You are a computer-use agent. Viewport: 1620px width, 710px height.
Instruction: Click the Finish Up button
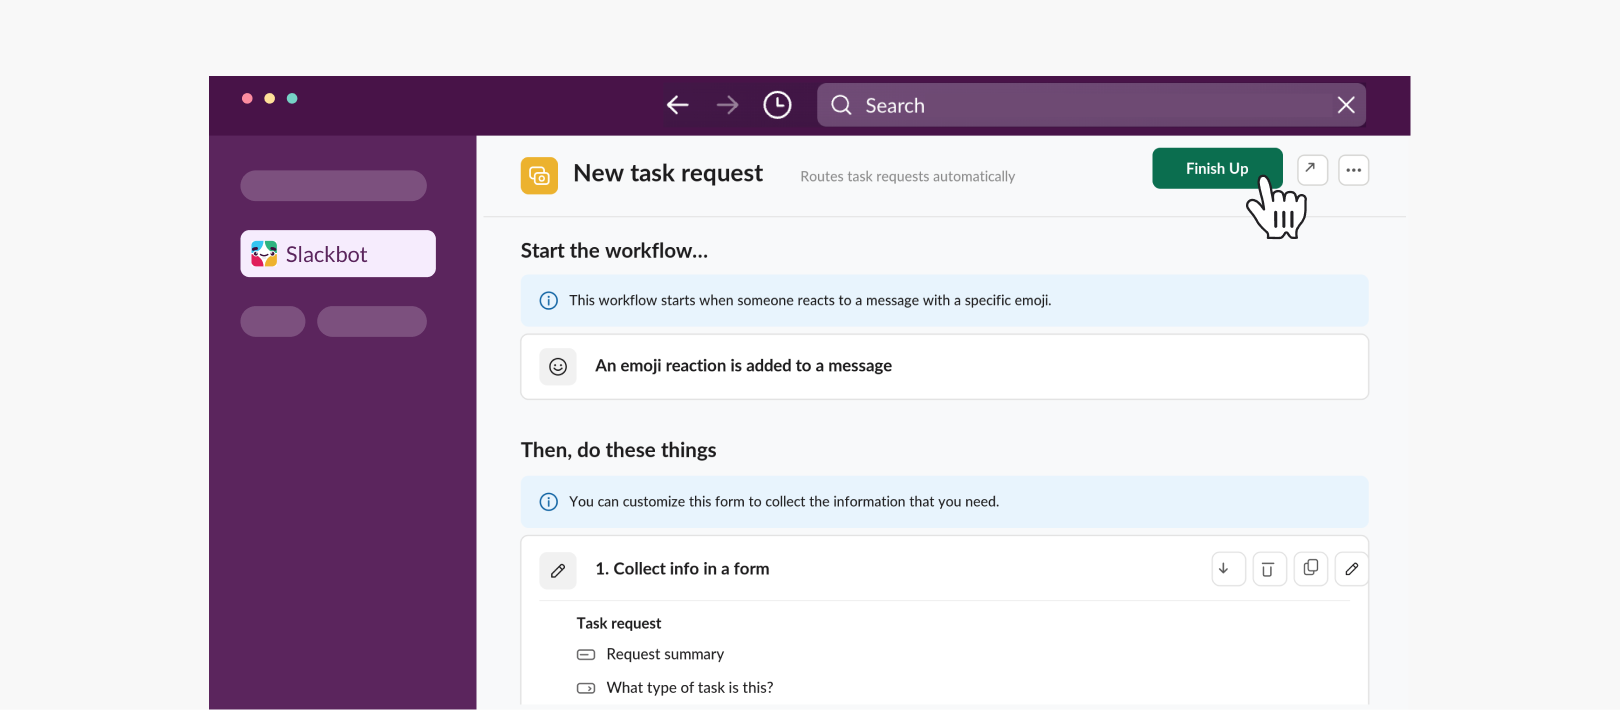pos(1217,168)
